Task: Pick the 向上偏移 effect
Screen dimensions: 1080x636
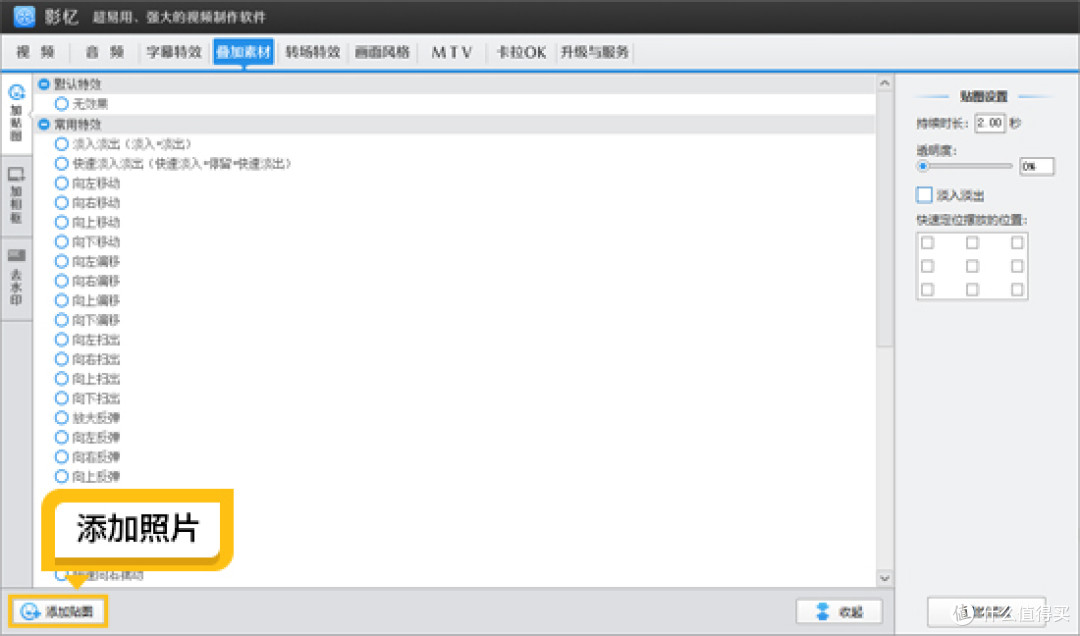Action: (x=61, y=300)
